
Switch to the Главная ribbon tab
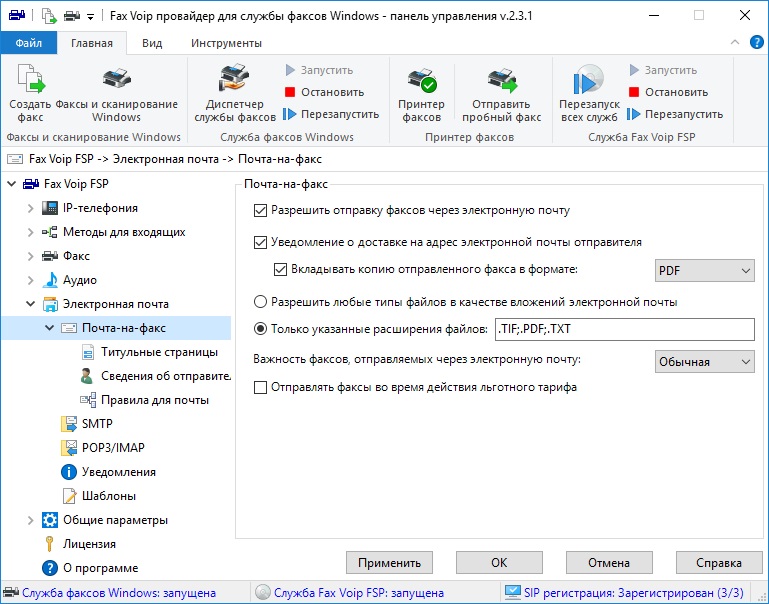click(92, 43)
